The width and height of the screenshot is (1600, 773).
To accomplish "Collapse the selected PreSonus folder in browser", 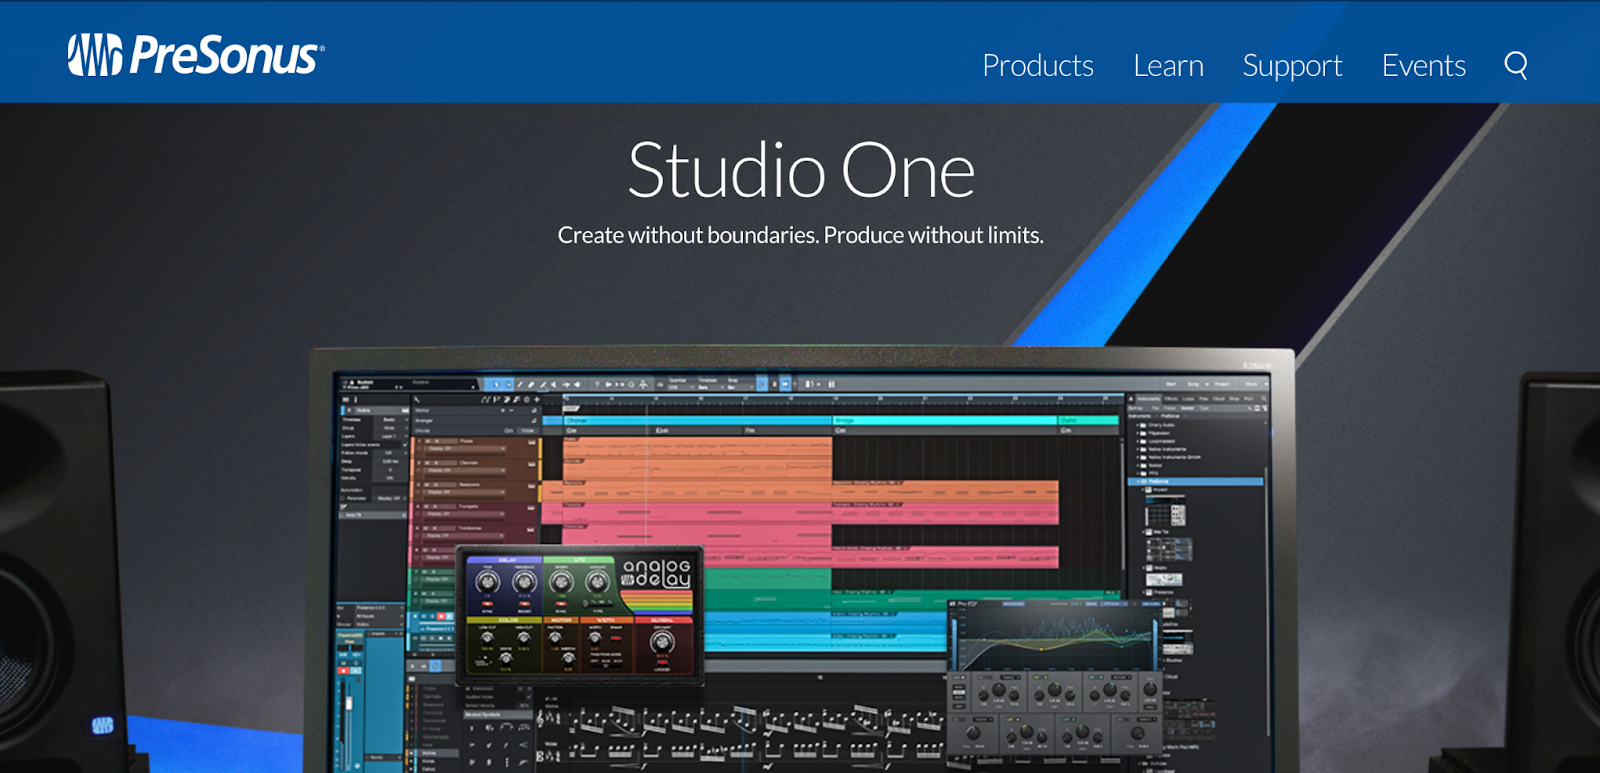I will click(1137, 482).
